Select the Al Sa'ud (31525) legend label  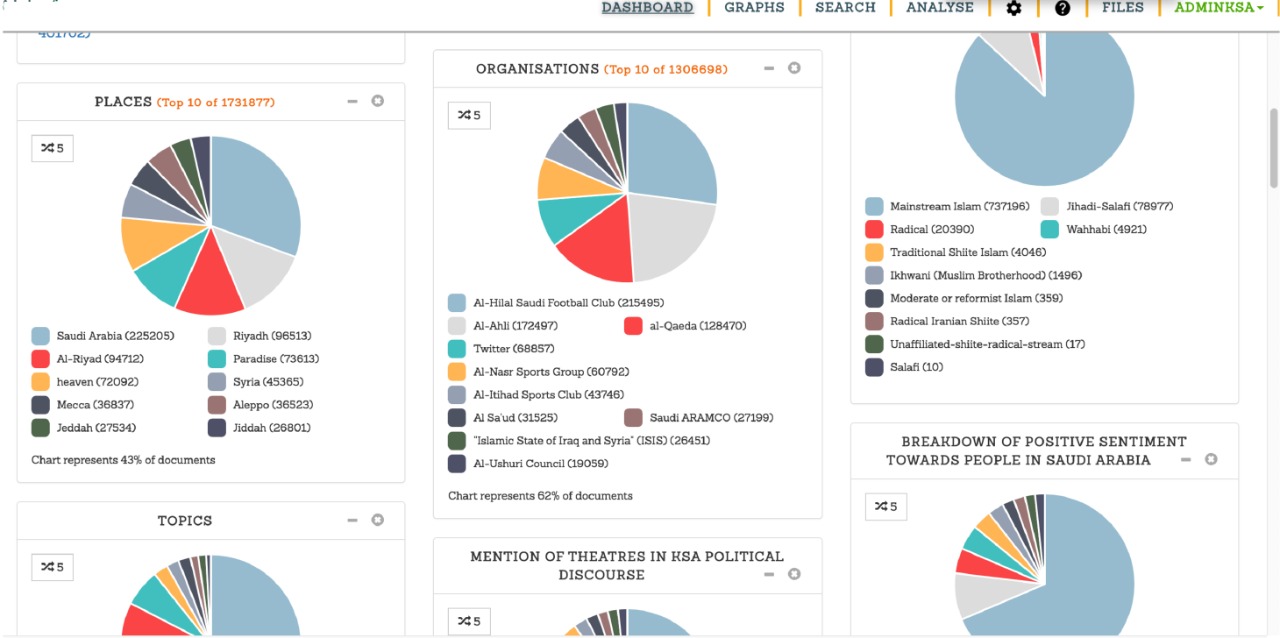(516, 418)
